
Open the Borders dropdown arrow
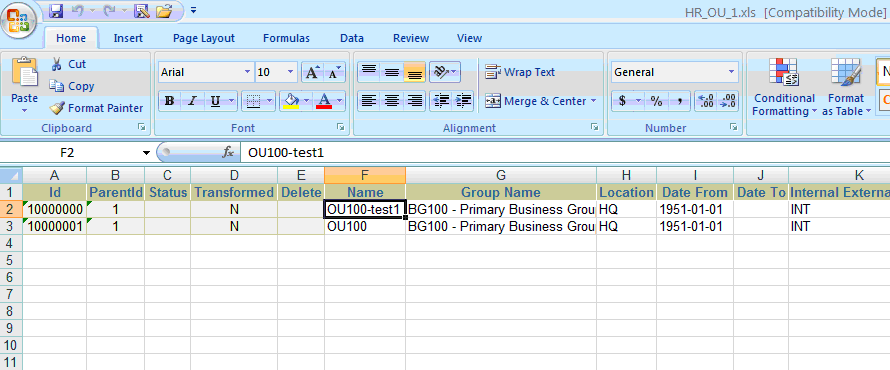coord(270,102)
